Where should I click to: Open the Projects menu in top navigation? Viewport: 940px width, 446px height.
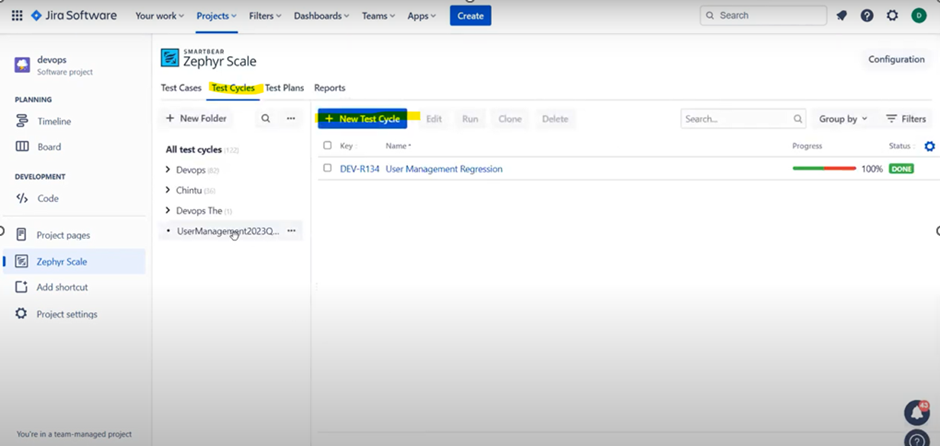point(216,16)
